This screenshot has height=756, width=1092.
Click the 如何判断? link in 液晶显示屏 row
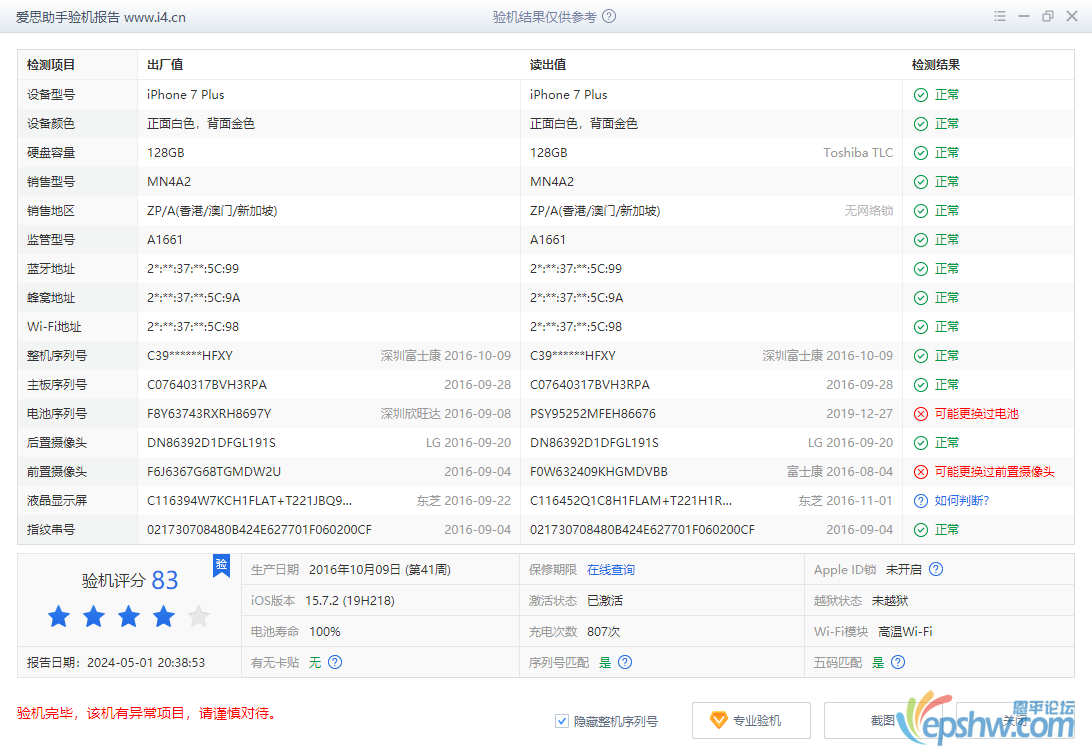[962, 501]
